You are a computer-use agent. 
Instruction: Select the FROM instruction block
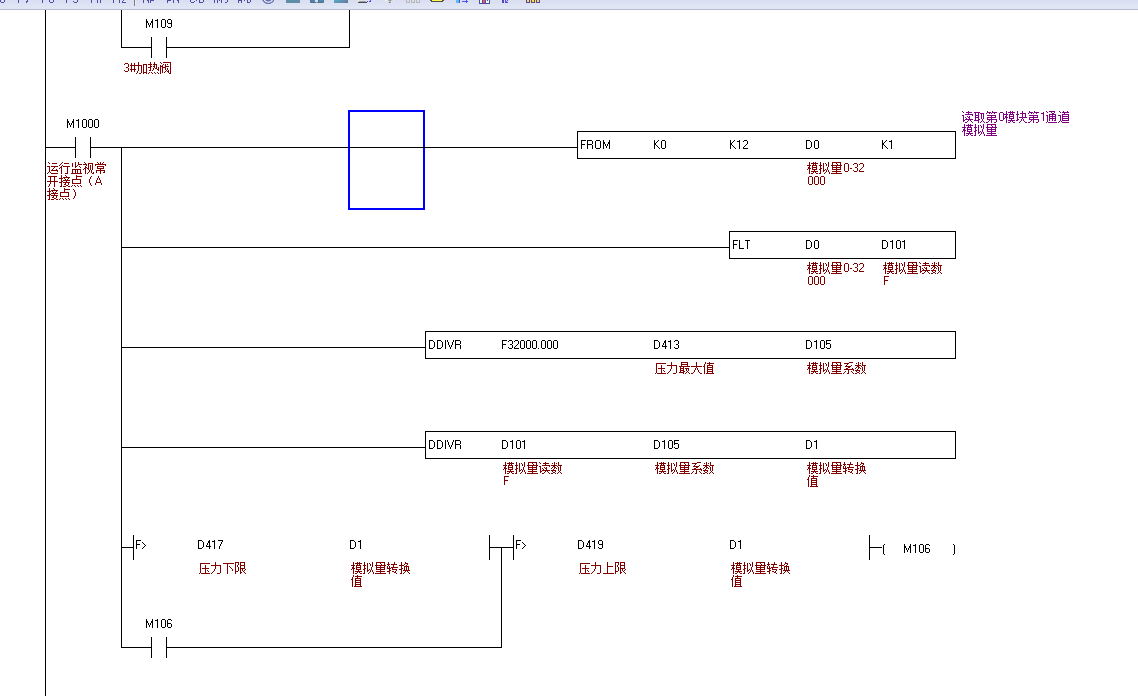(x=597, y=145)
